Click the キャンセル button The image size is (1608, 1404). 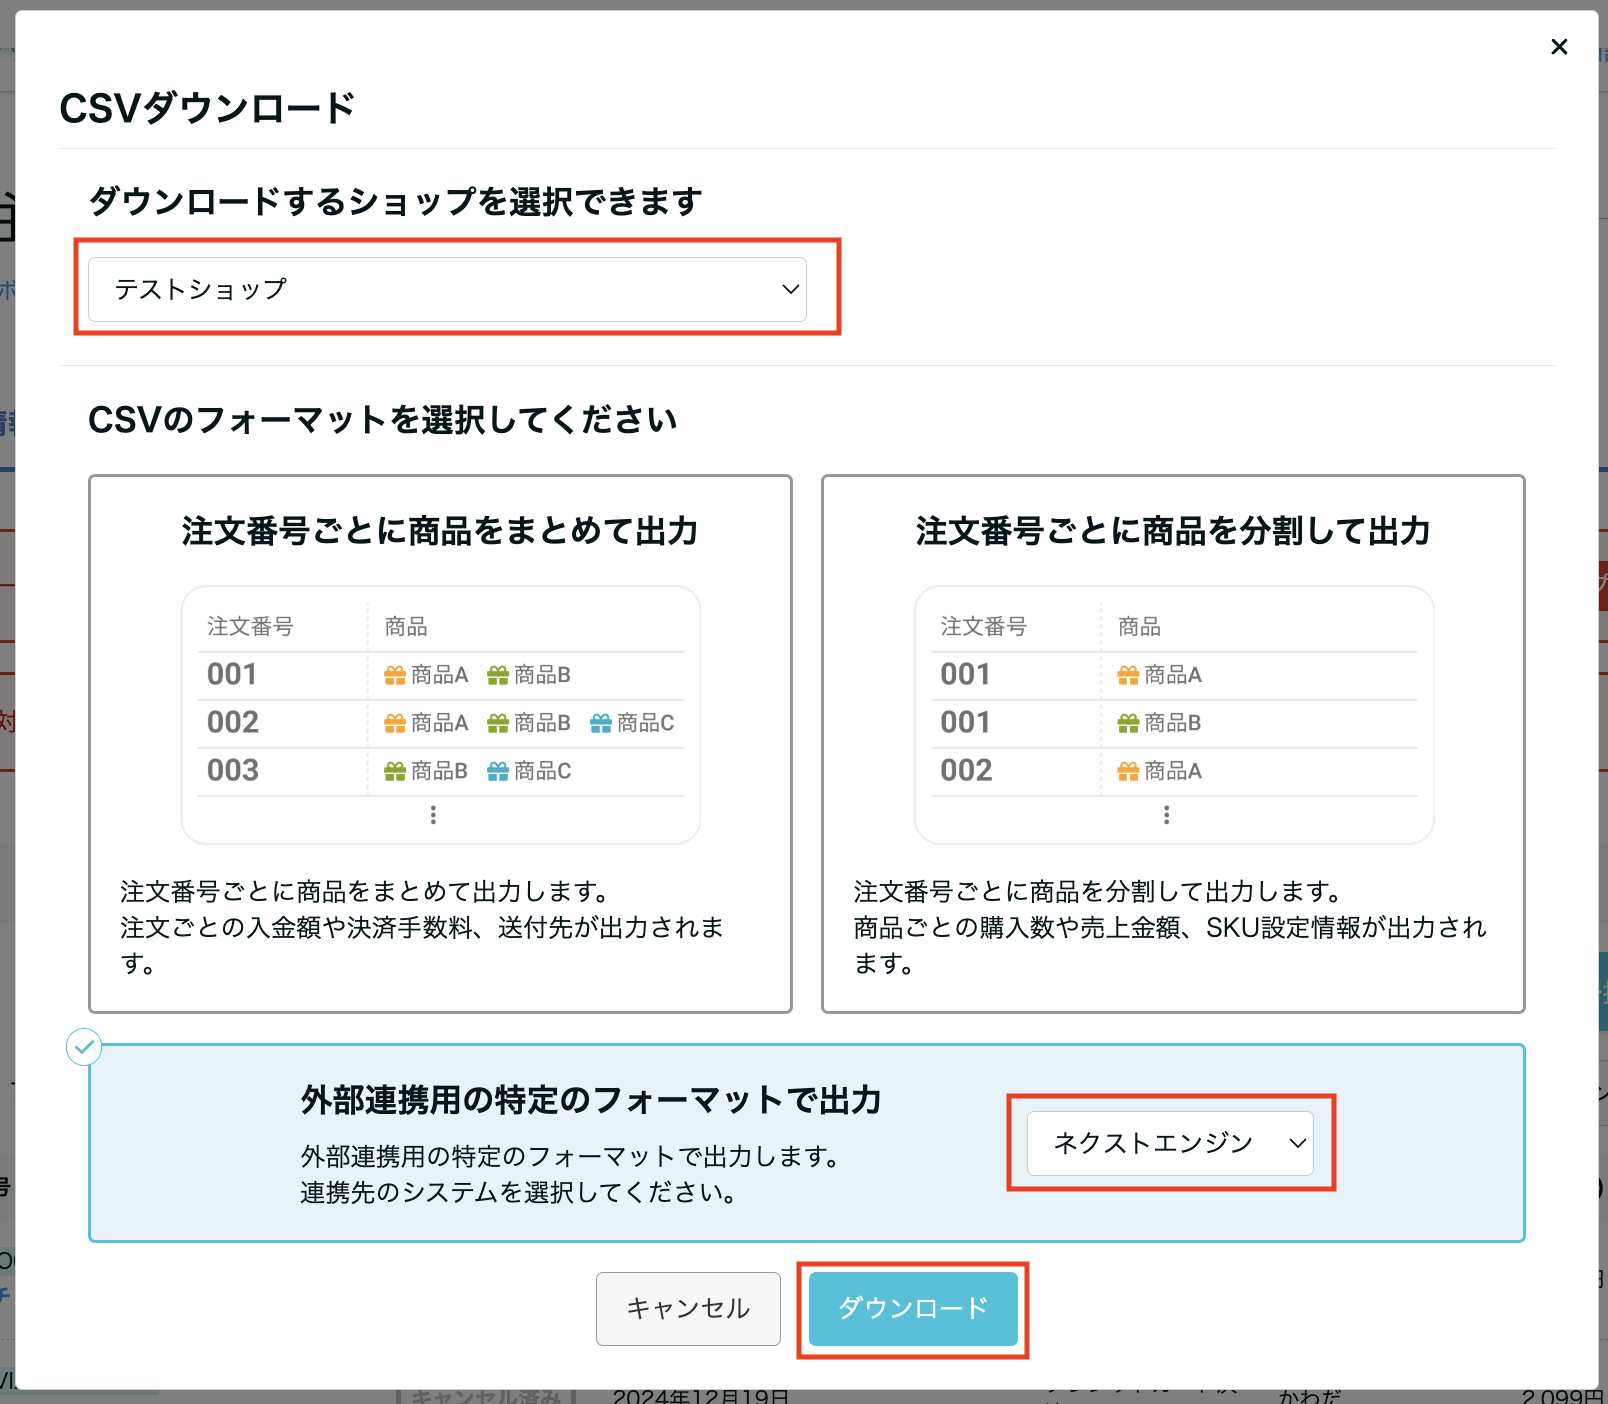coord(688,1308)
